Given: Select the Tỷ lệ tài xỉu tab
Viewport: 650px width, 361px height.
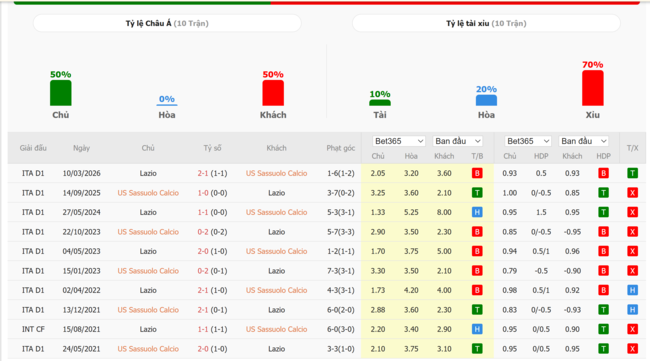Looking at the screenshot, I should [486, 23].
